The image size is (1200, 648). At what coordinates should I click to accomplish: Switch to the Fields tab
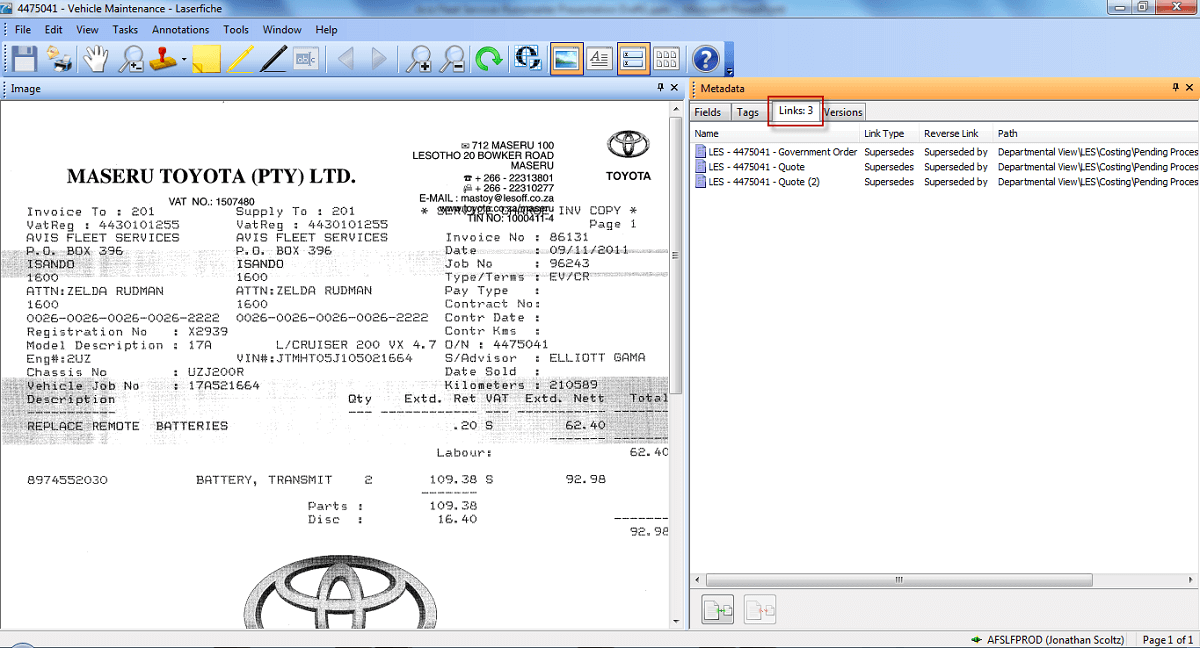tap(708, 112)
